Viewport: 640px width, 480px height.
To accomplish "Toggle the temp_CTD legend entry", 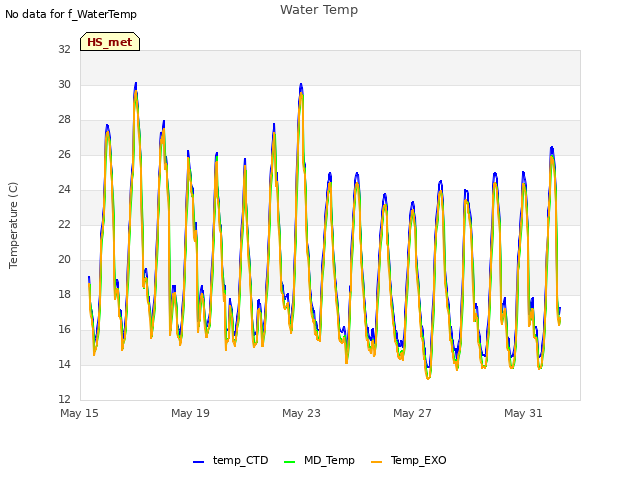I will (231, 460).
